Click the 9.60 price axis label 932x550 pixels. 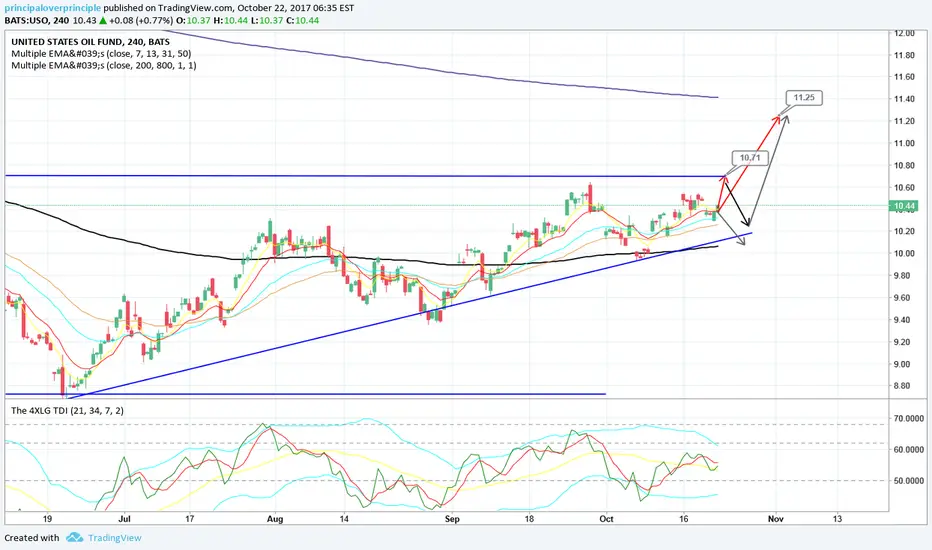[904, 298]
